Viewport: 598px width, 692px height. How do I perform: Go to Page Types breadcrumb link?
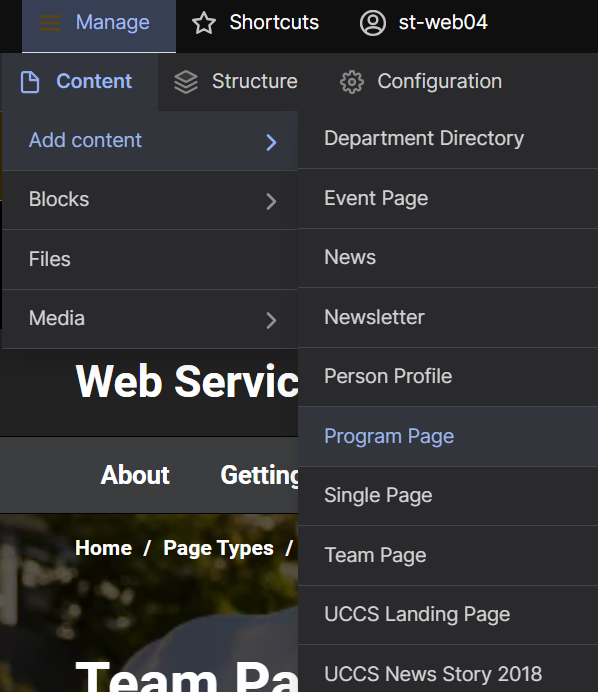click(218, 549)
